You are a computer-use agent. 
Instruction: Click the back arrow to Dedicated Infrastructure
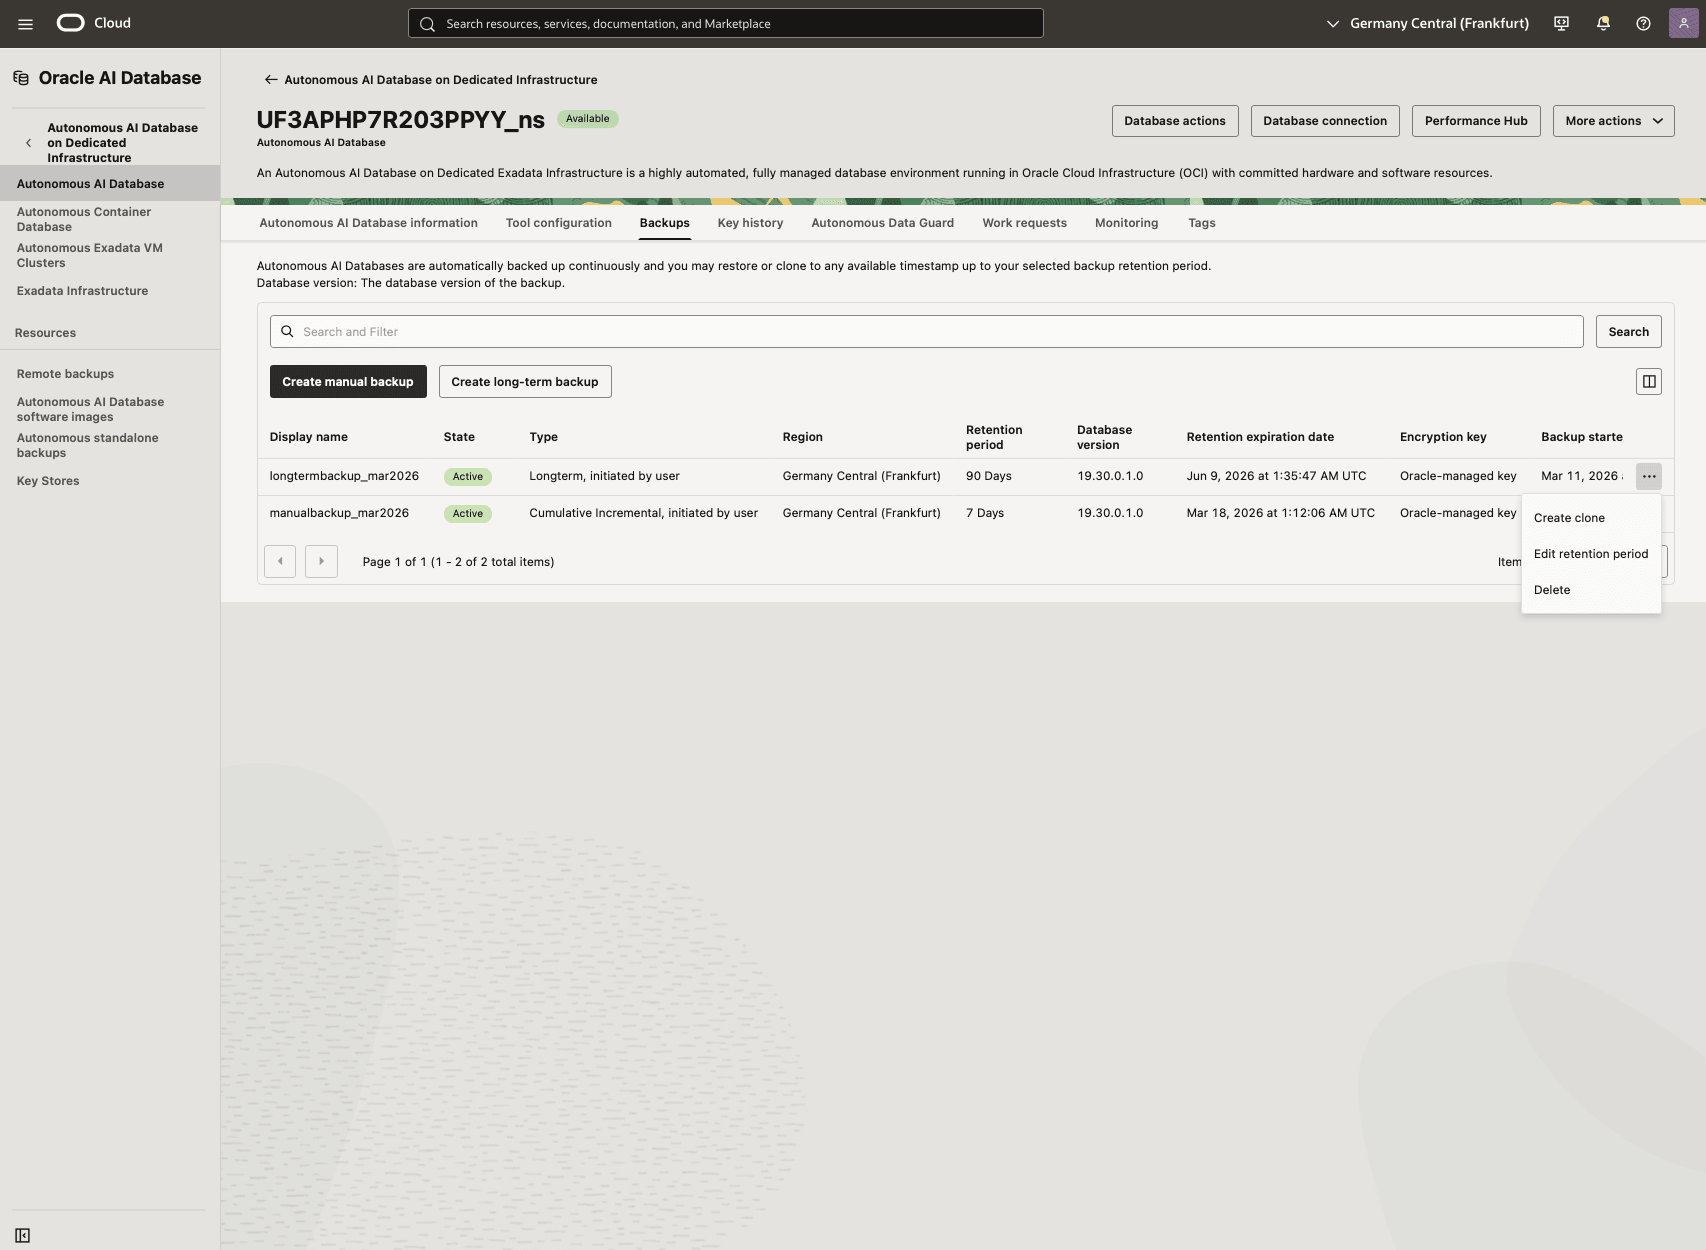[270, 80]
